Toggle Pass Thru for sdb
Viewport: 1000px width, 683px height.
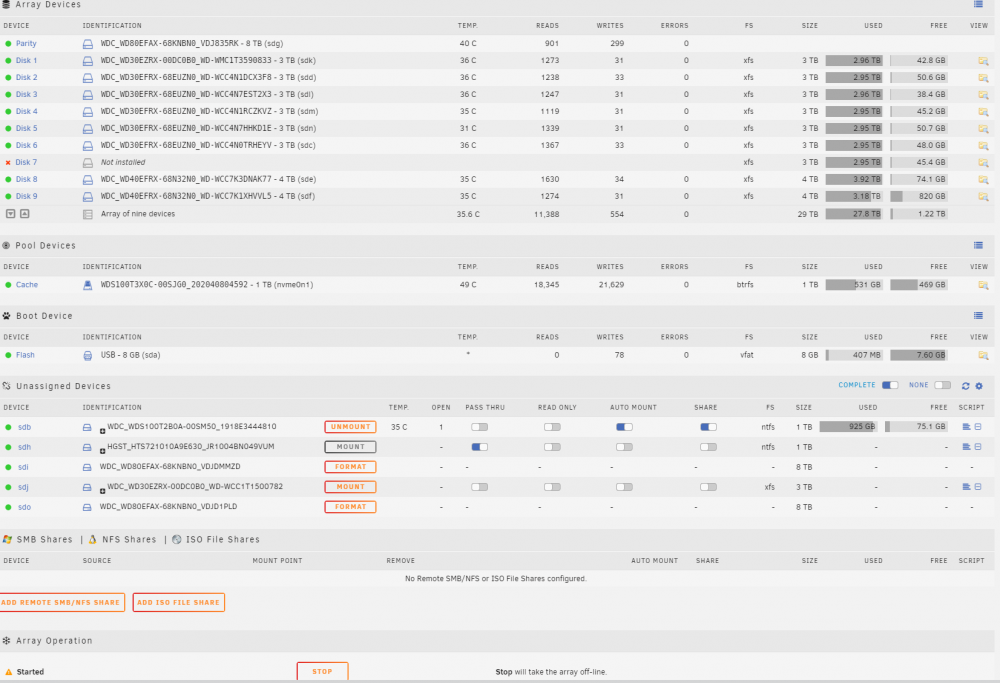480,427
